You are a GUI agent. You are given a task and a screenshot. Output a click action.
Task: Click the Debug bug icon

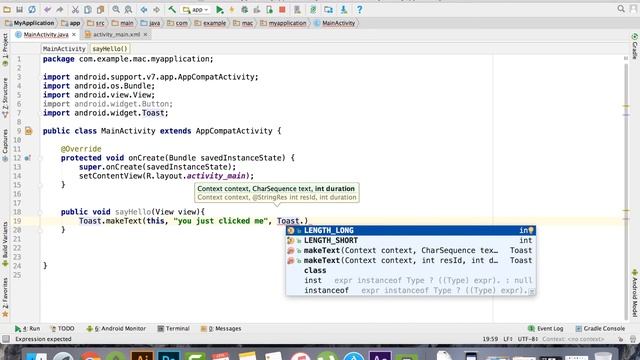(244, 9)
